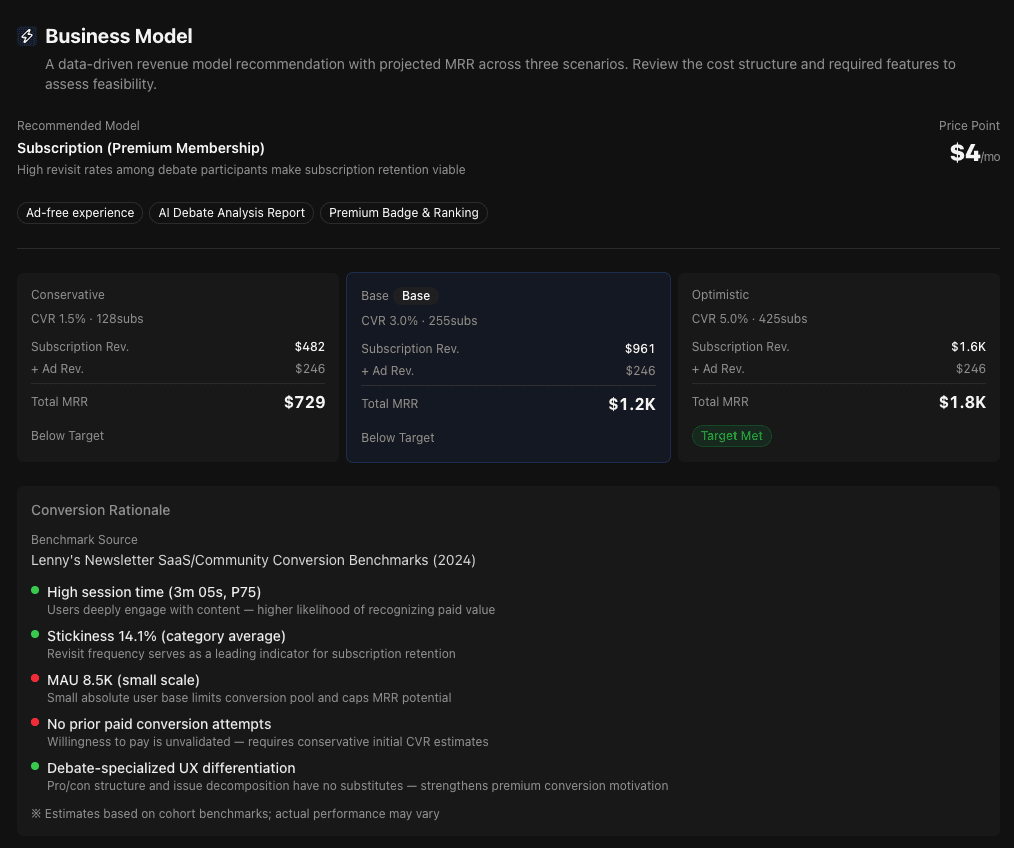The width and height of the screenshot is (1014, 848).
Task: Switch to the Base scenario tab
Action: pyautogui.click(x=416, y=296)
